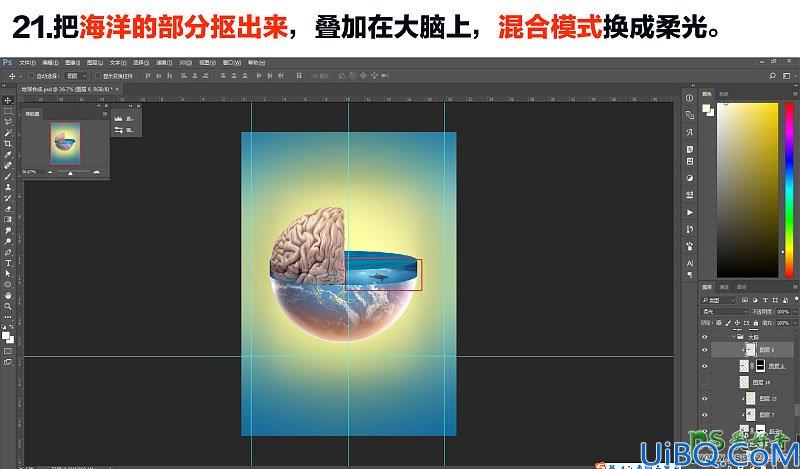
Task: Collapse the 大脑 layer group
Action: 734,337
